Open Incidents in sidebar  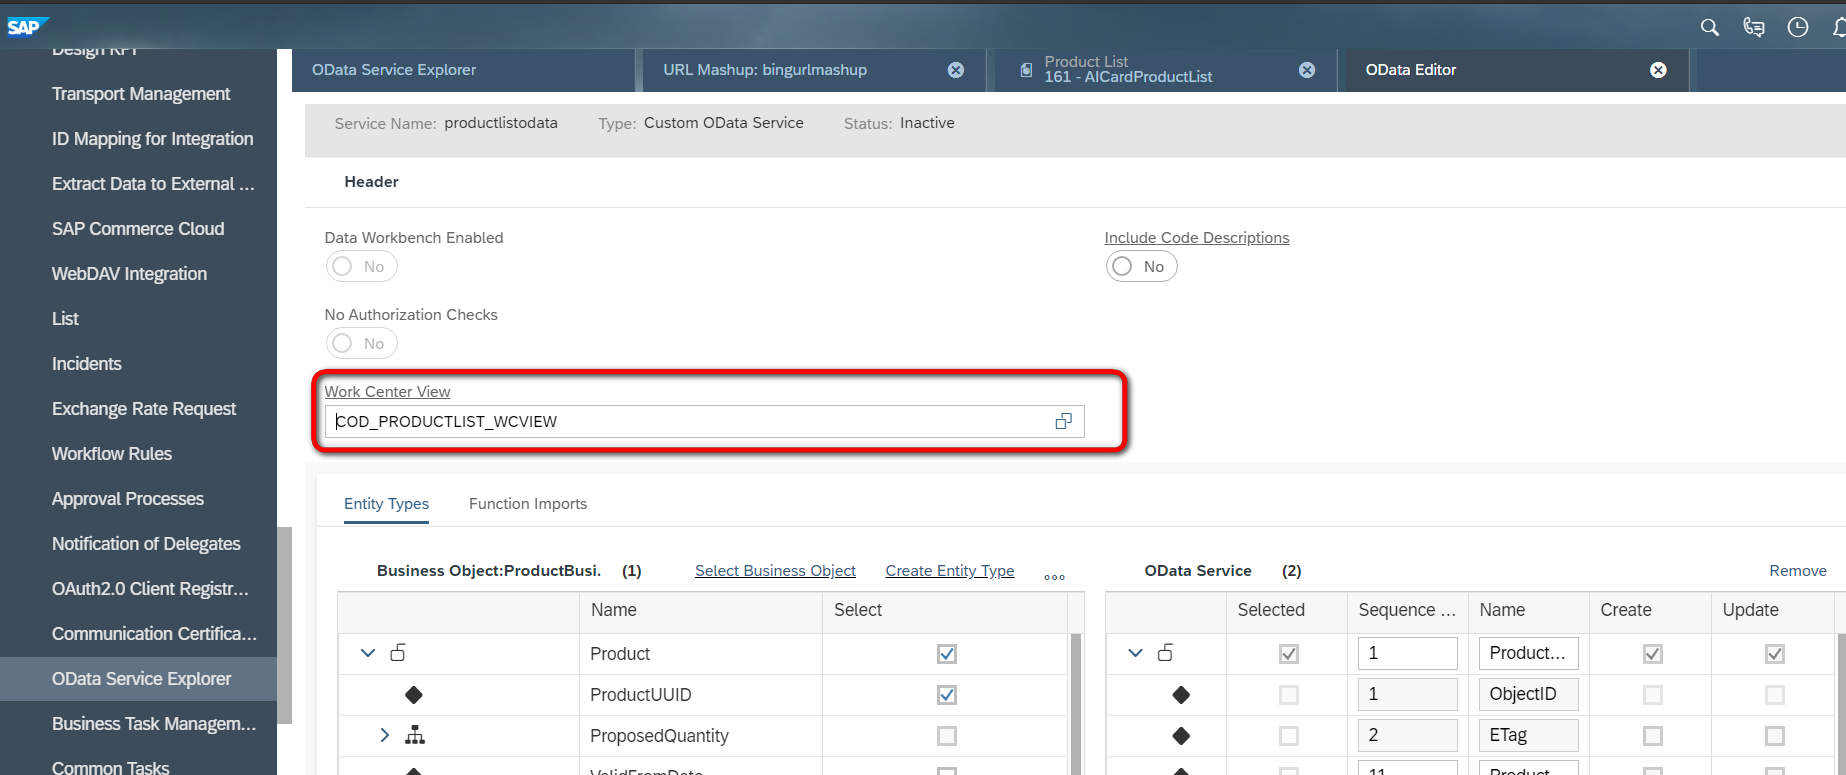[x=87, y=364]
